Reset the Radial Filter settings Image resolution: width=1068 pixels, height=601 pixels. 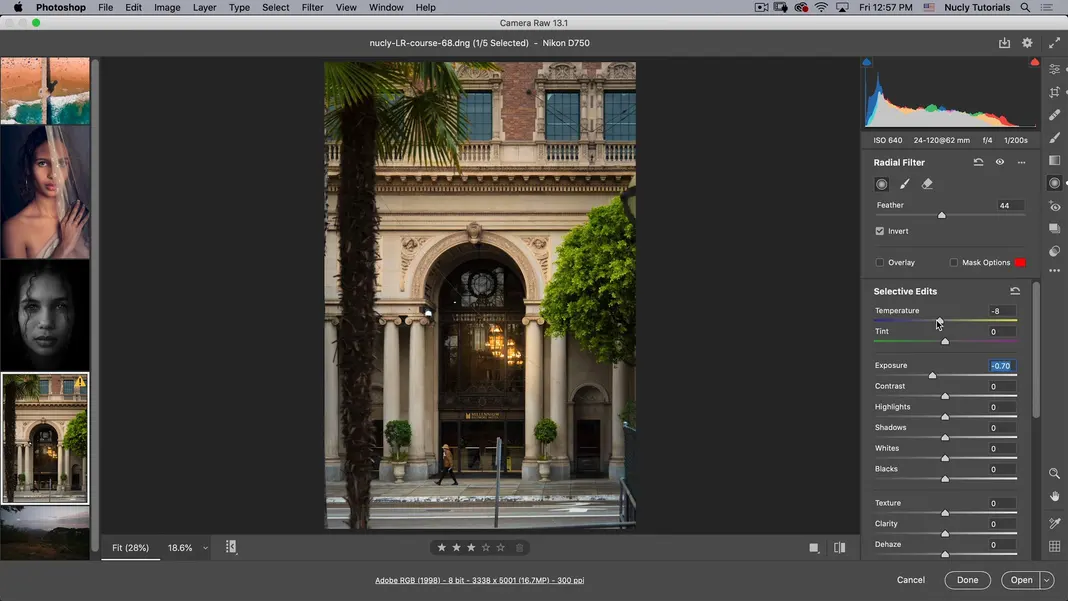tap(978, 162)
